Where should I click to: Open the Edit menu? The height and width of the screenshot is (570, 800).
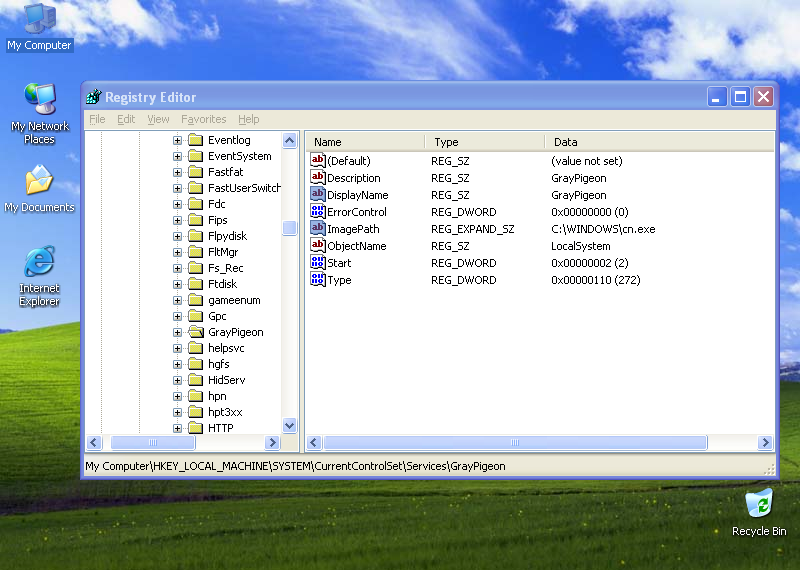(x=126, y=119)
